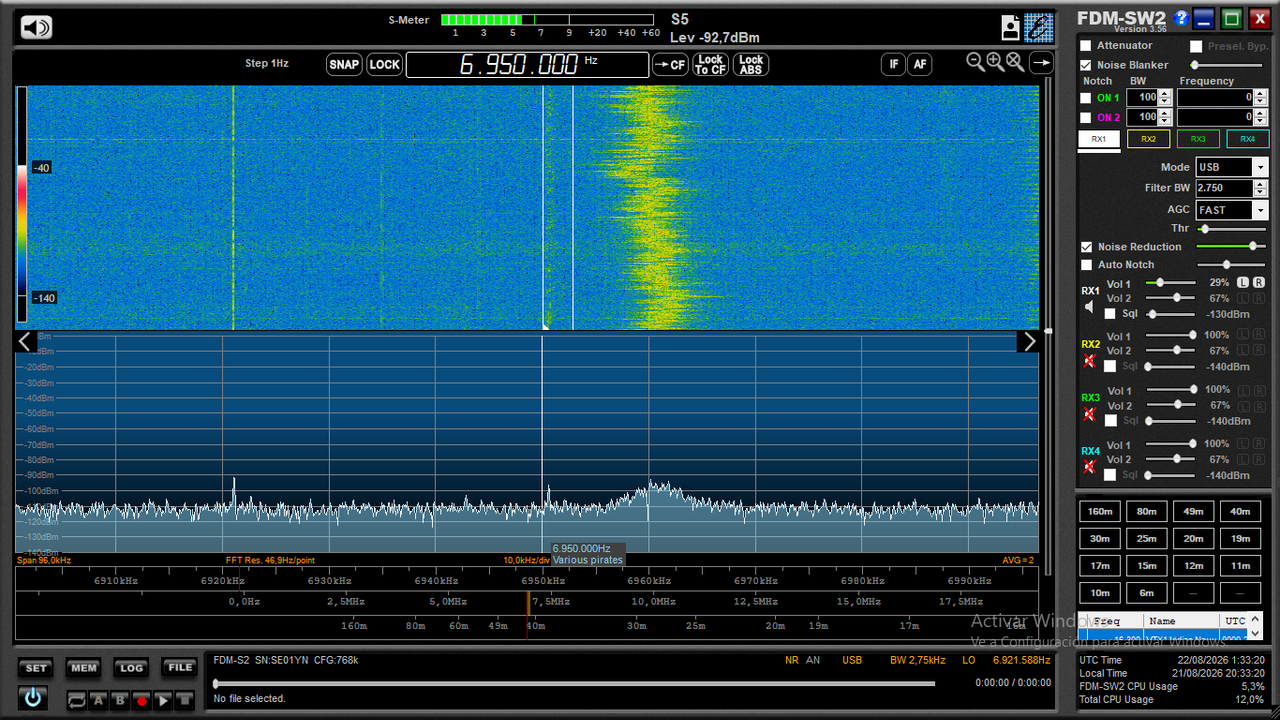Enable Notch ON 1 checkbox
This screenshot has width=1280, height=720.
click(1086, 98)
